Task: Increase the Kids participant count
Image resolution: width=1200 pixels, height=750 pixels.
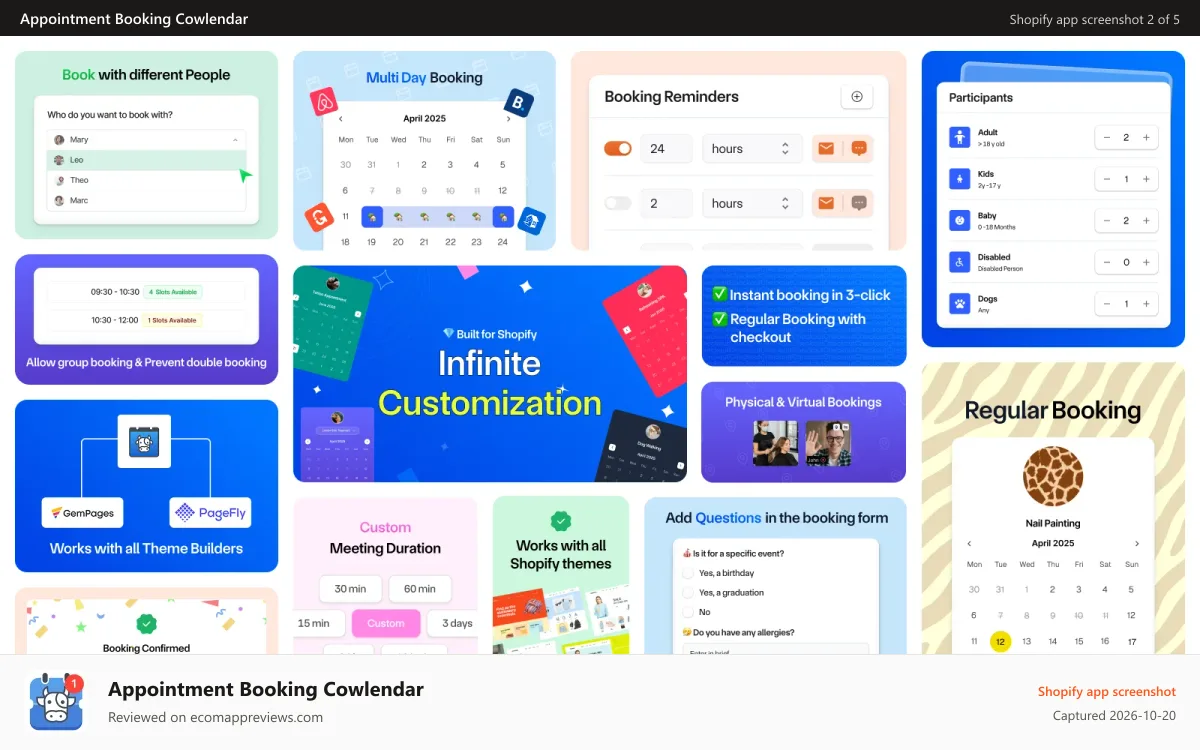Action: click(x=1146, y=179)
